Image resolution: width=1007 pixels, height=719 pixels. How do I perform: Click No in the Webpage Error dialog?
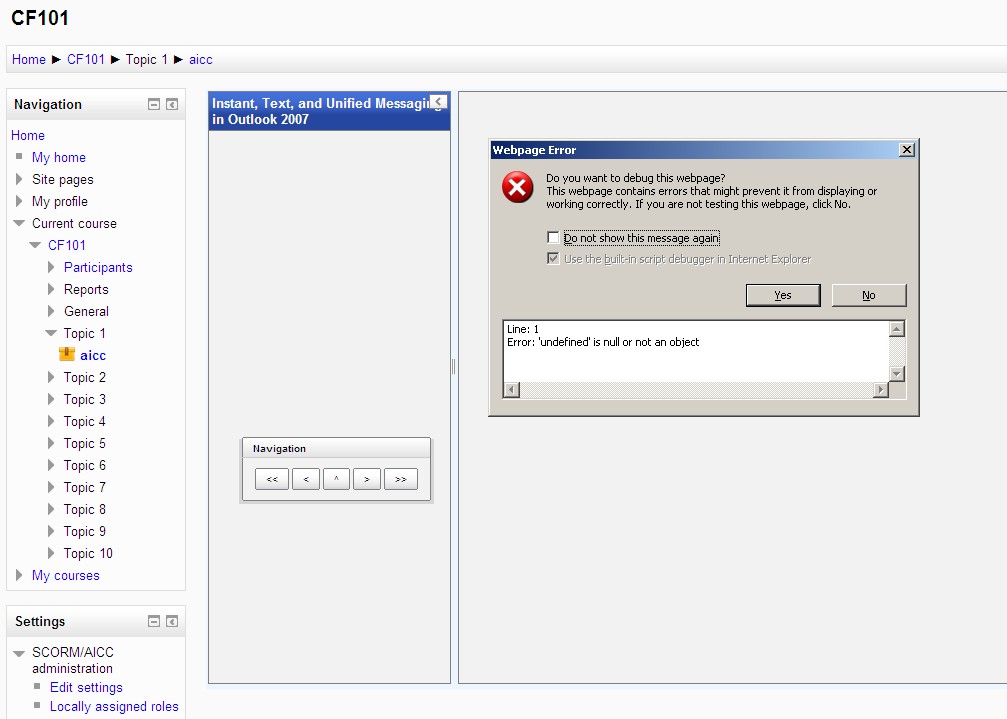pos(869,295)
